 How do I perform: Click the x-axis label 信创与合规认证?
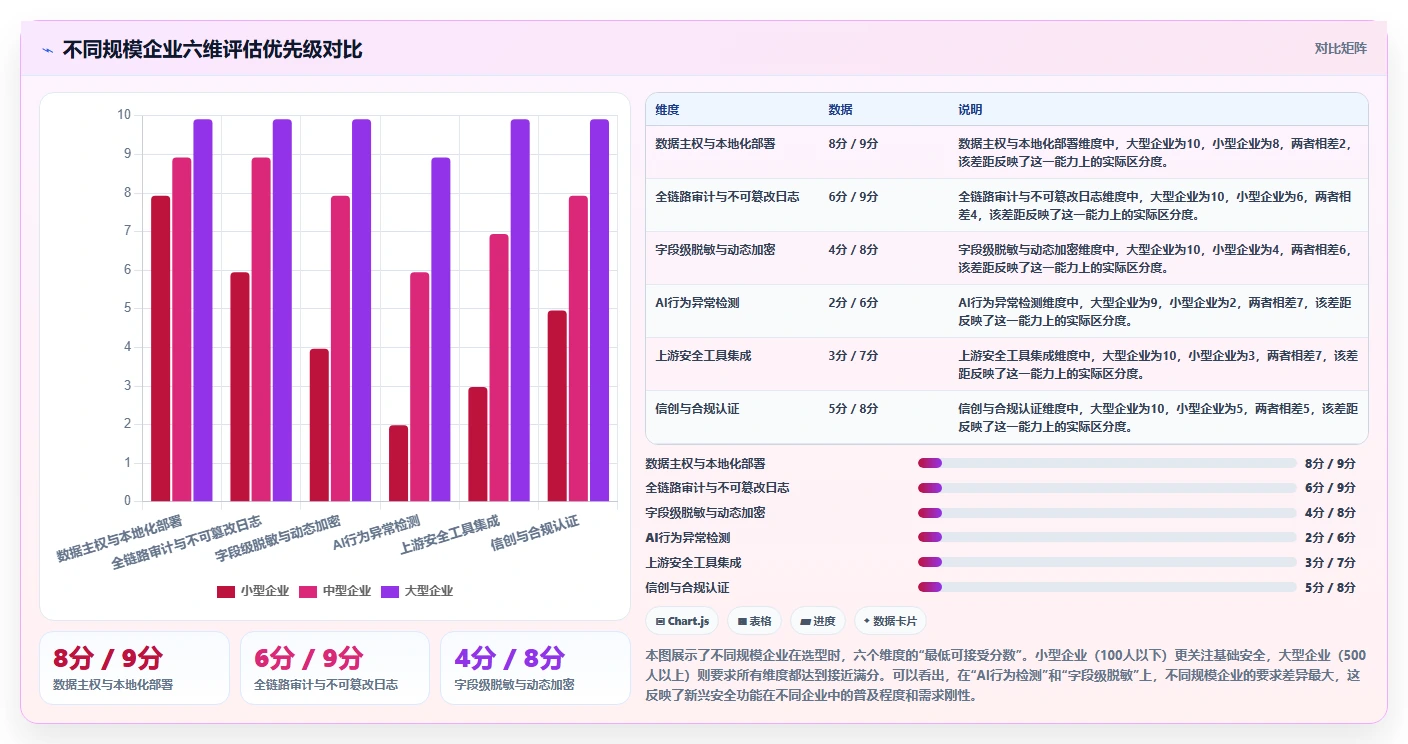[x=534, y=535]
